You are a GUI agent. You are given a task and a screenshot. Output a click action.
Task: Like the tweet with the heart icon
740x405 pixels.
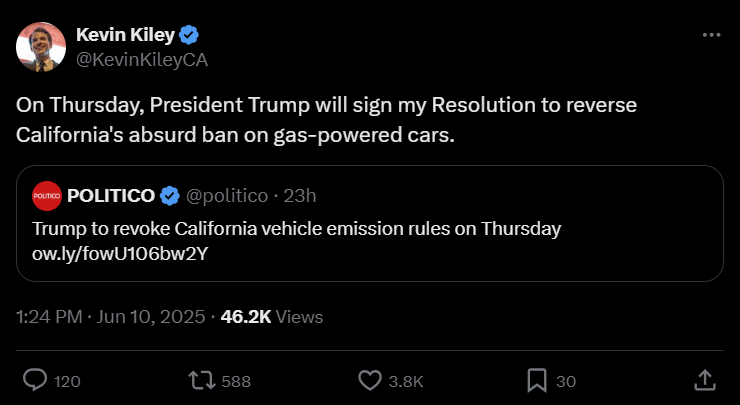pos(370,381)
